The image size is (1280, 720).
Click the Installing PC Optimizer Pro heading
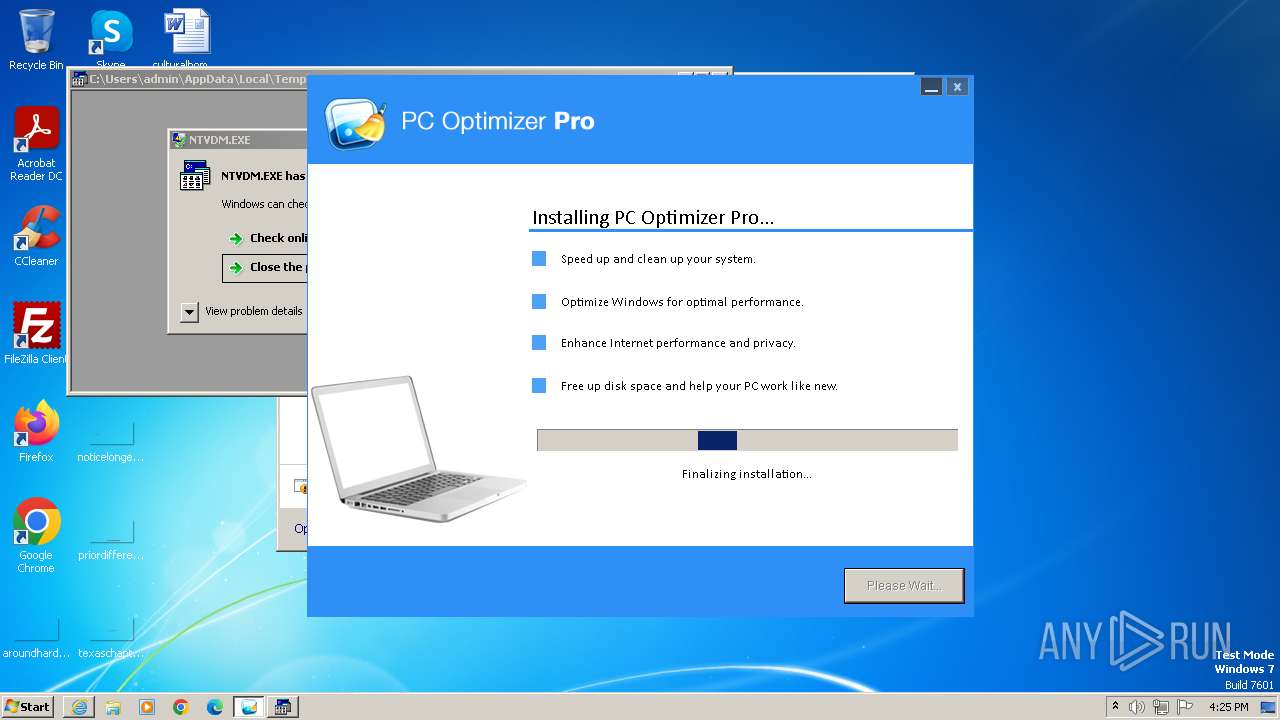click(x=653, y=218)
